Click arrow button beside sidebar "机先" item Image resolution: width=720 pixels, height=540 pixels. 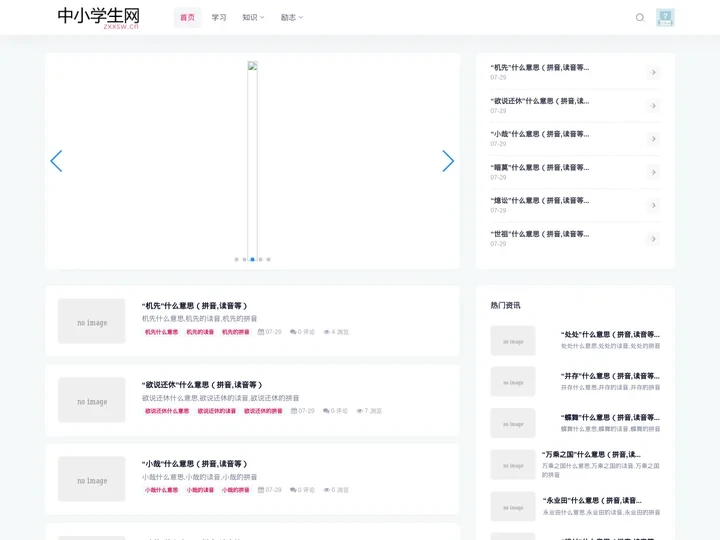[x=653, y=73]
